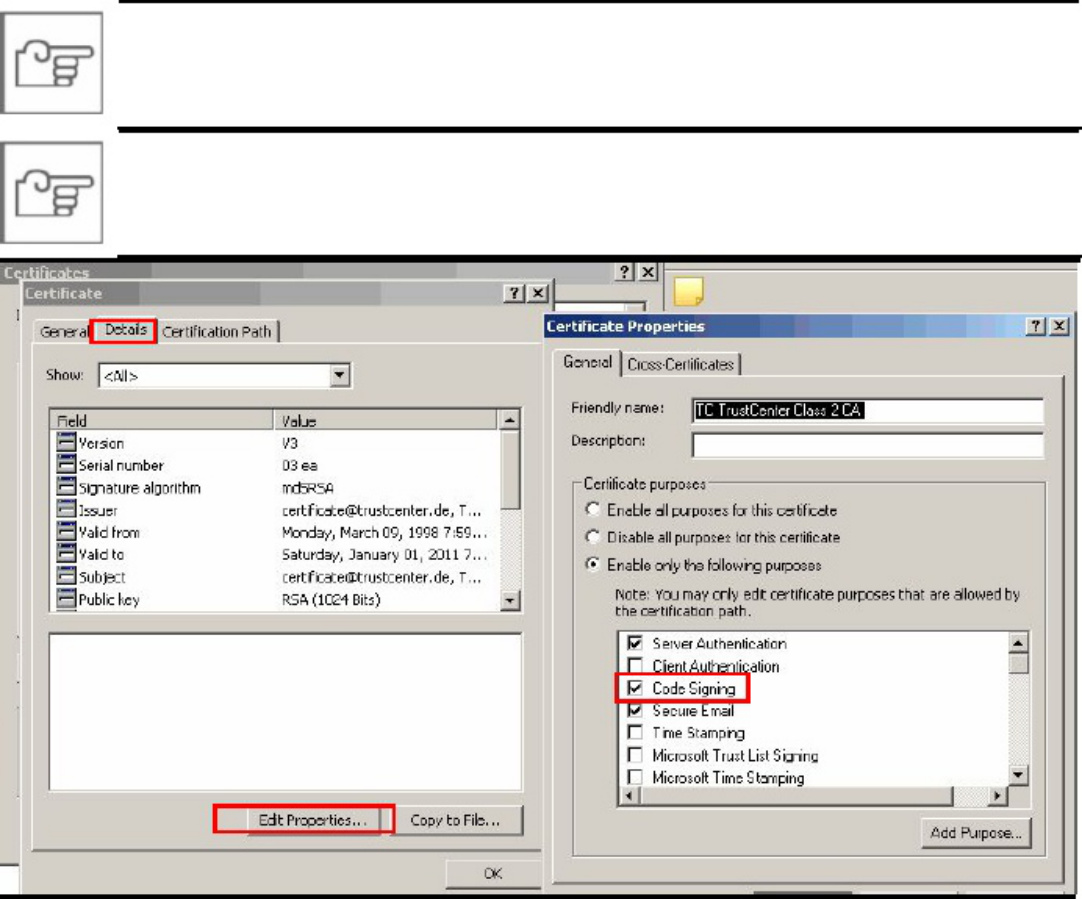Select the Issuer field icon
The height and width of the screenshot is (899, 1082).
tap(66, 510)
